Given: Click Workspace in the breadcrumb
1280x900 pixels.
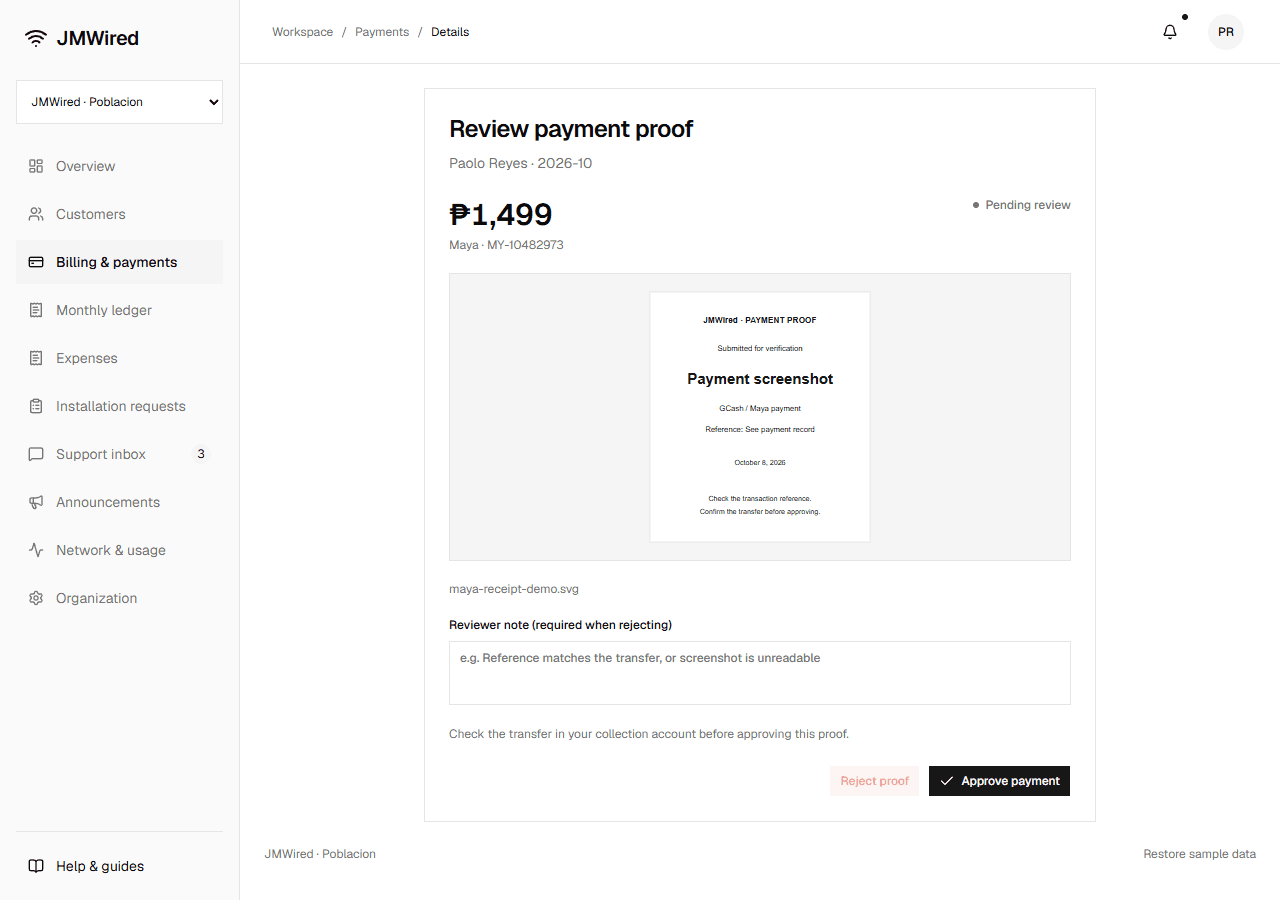Looking at the screenshot, I should (303, 32).
